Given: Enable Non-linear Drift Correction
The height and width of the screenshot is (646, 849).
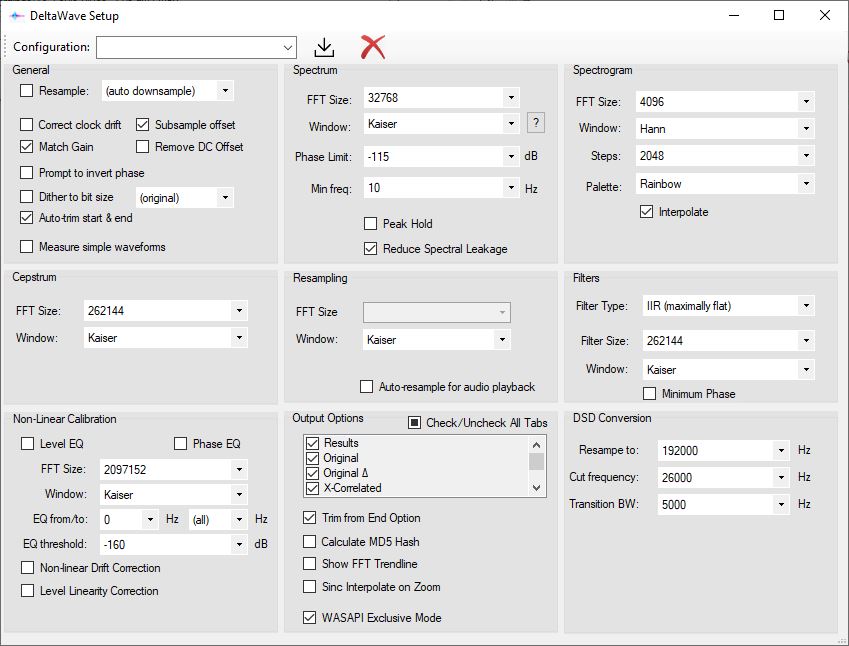Looking at the screenshot, I should pos(27,567).
